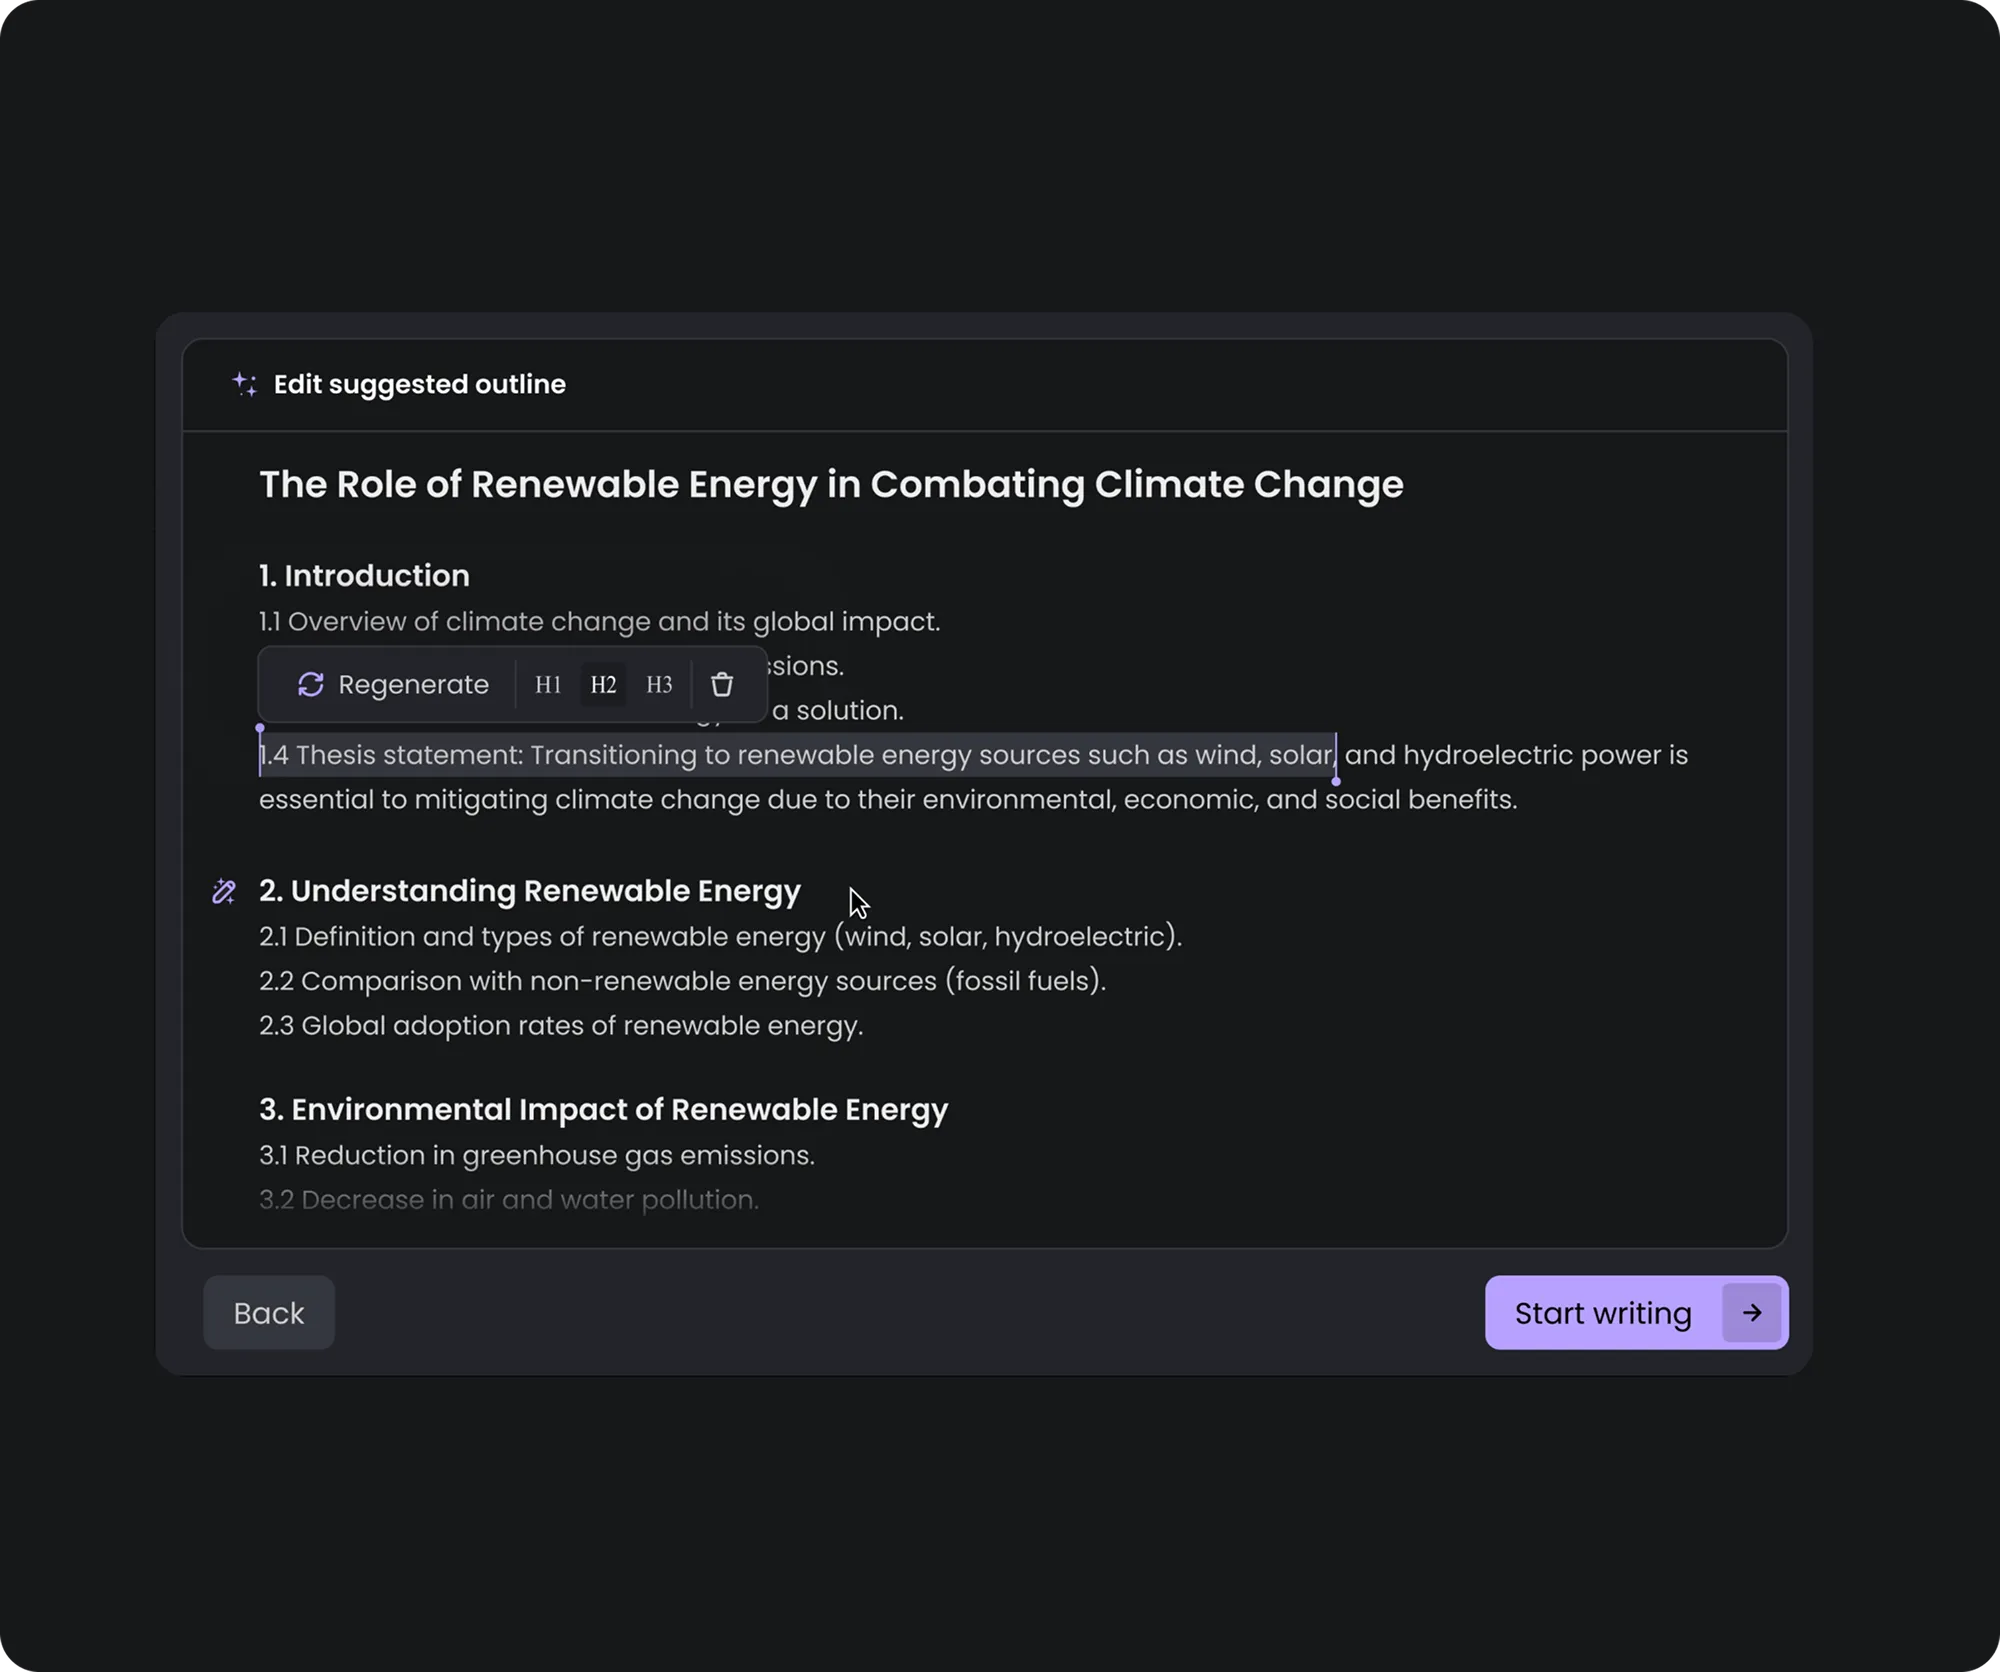The image size is (2000, 1672).
Task: Click line 1.1 Overview of climate change
Action: [599, 622]
